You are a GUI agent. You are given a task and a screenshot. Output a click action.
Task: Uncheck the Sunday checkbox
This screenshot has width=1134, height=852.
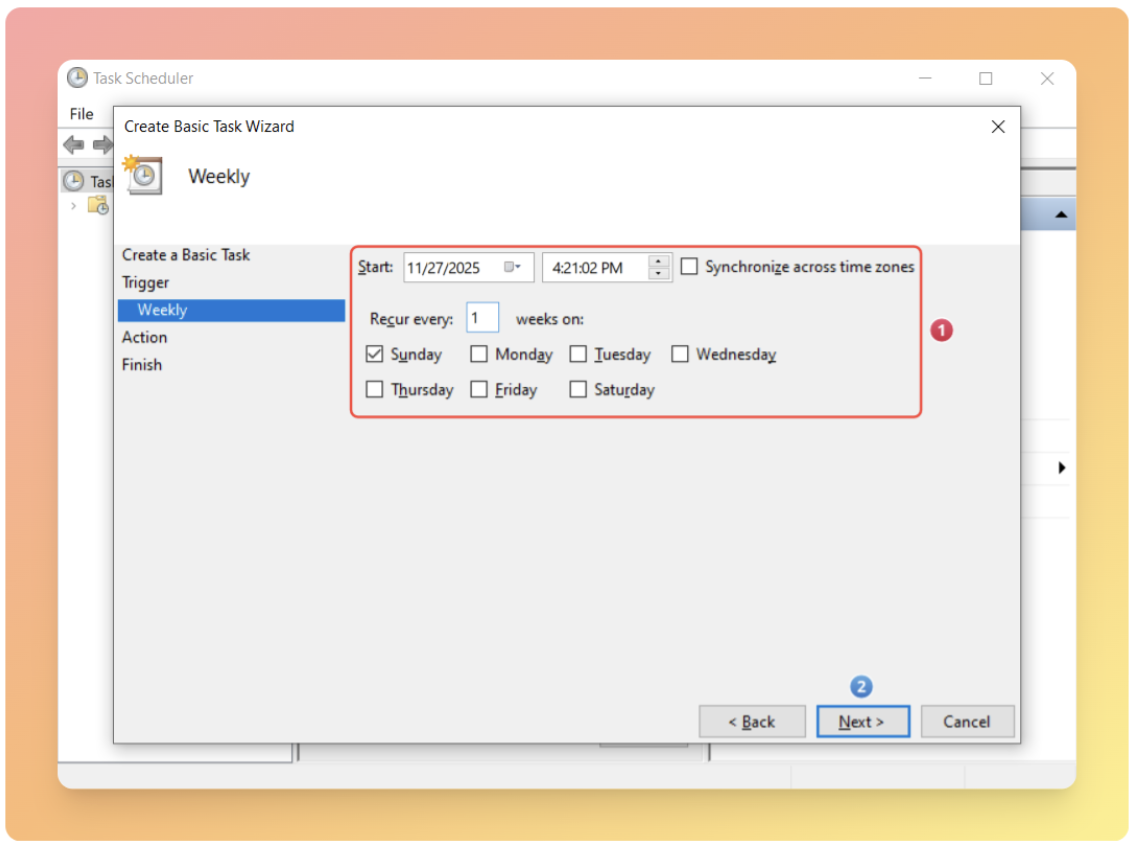coord(375,354)
